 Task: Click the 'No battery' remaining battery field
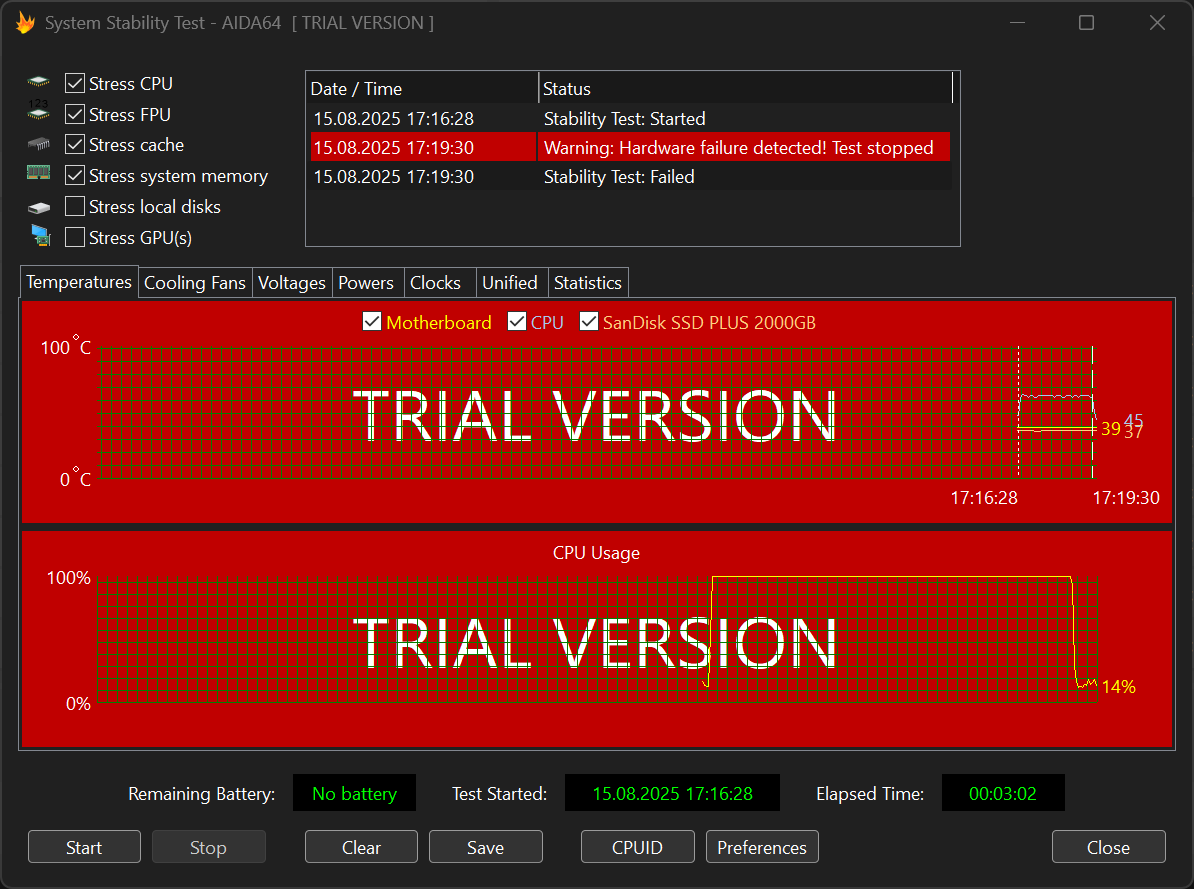355,793
